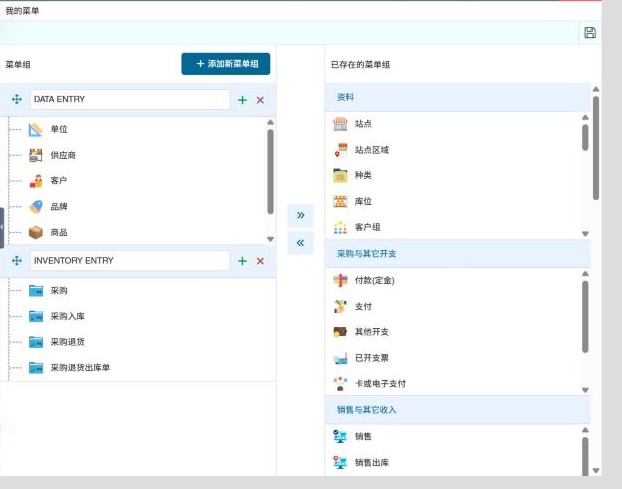This screenshot has width=622, height=489.
Task: Click the 采购入库 tree item label
Action: click(67, 316)
